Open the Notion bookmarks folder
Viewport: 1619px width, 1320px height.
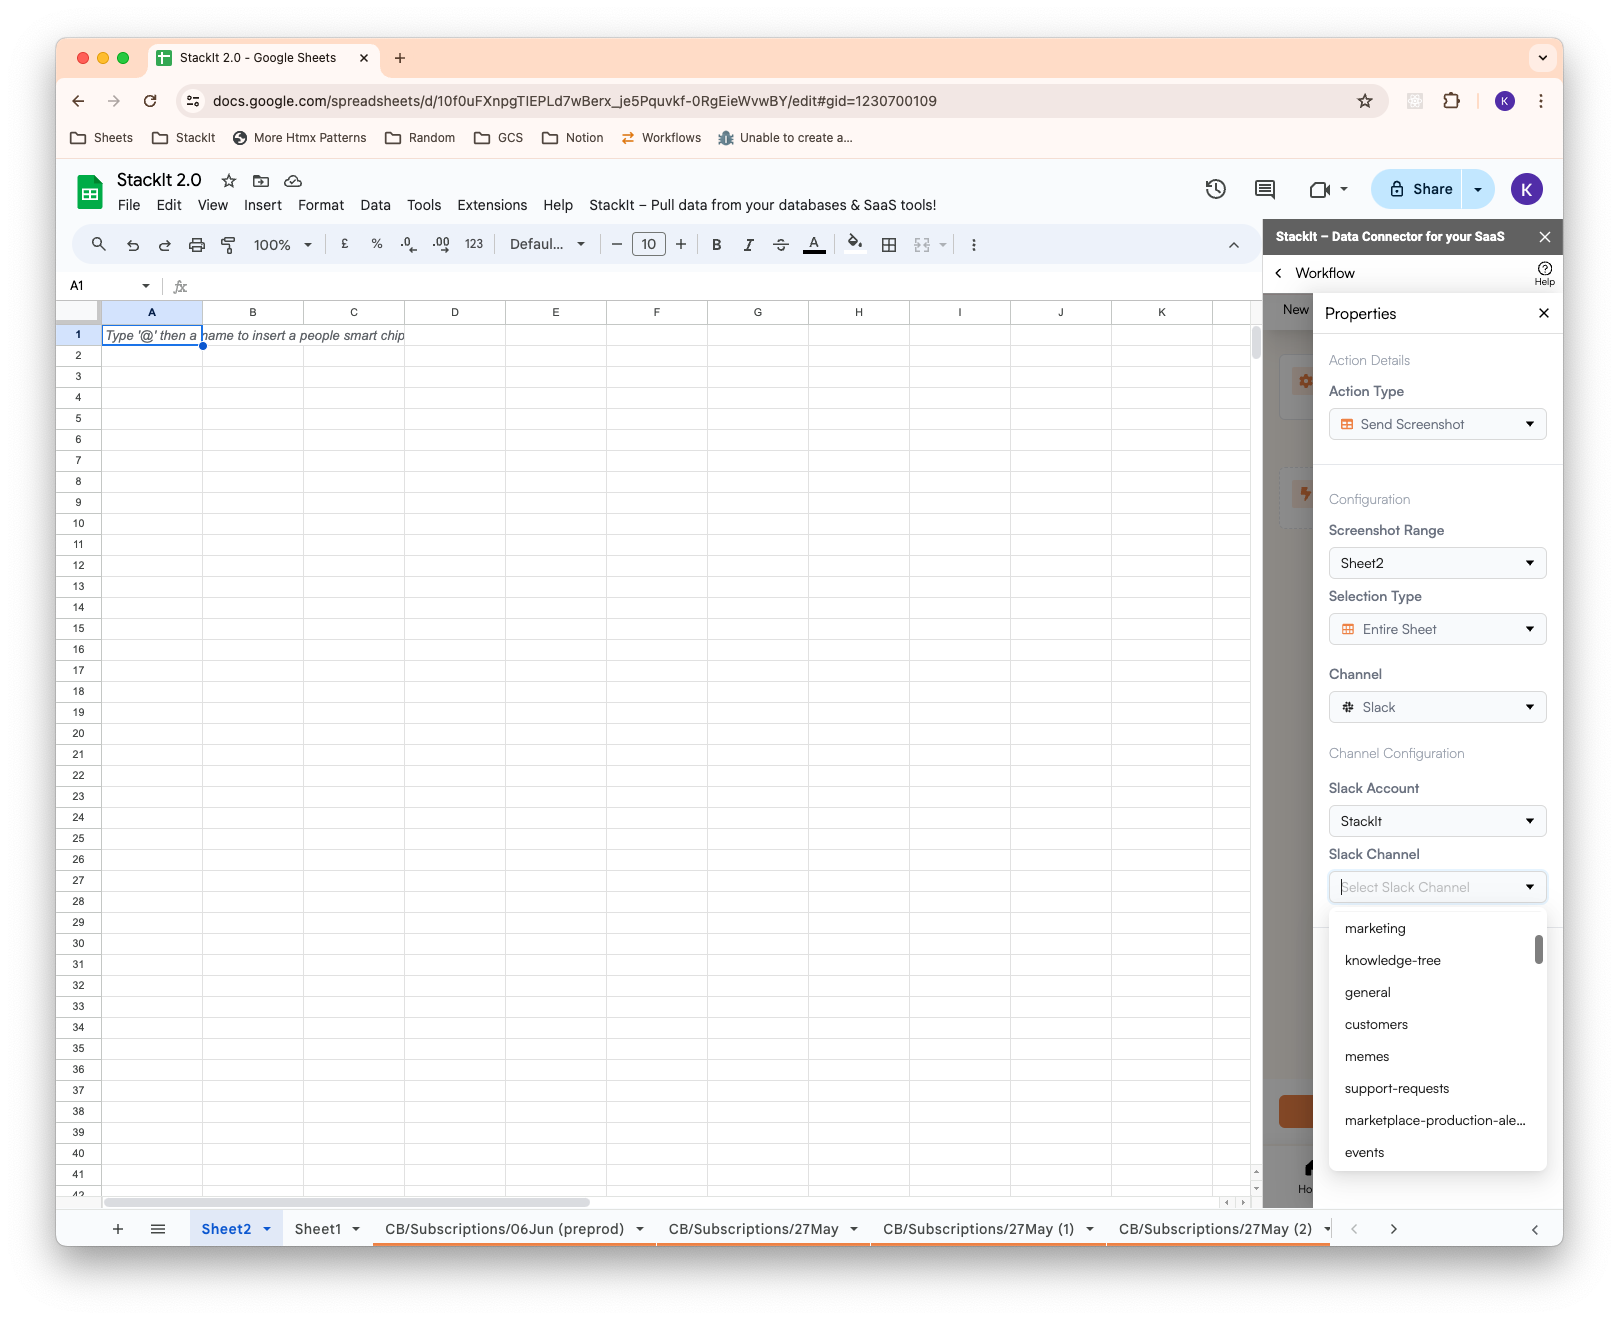click(x=573, y=138)
